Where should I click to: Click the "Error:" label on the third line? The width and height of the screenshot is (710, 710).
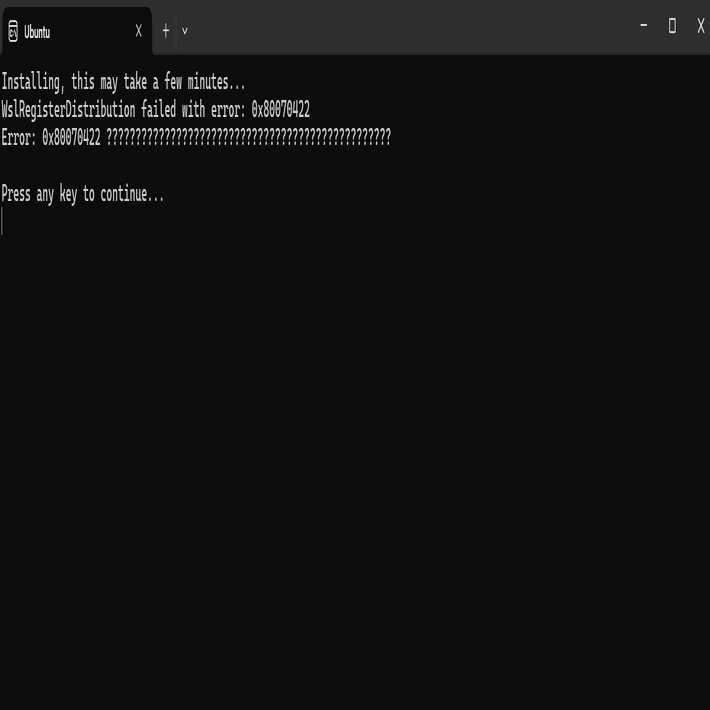19,138
